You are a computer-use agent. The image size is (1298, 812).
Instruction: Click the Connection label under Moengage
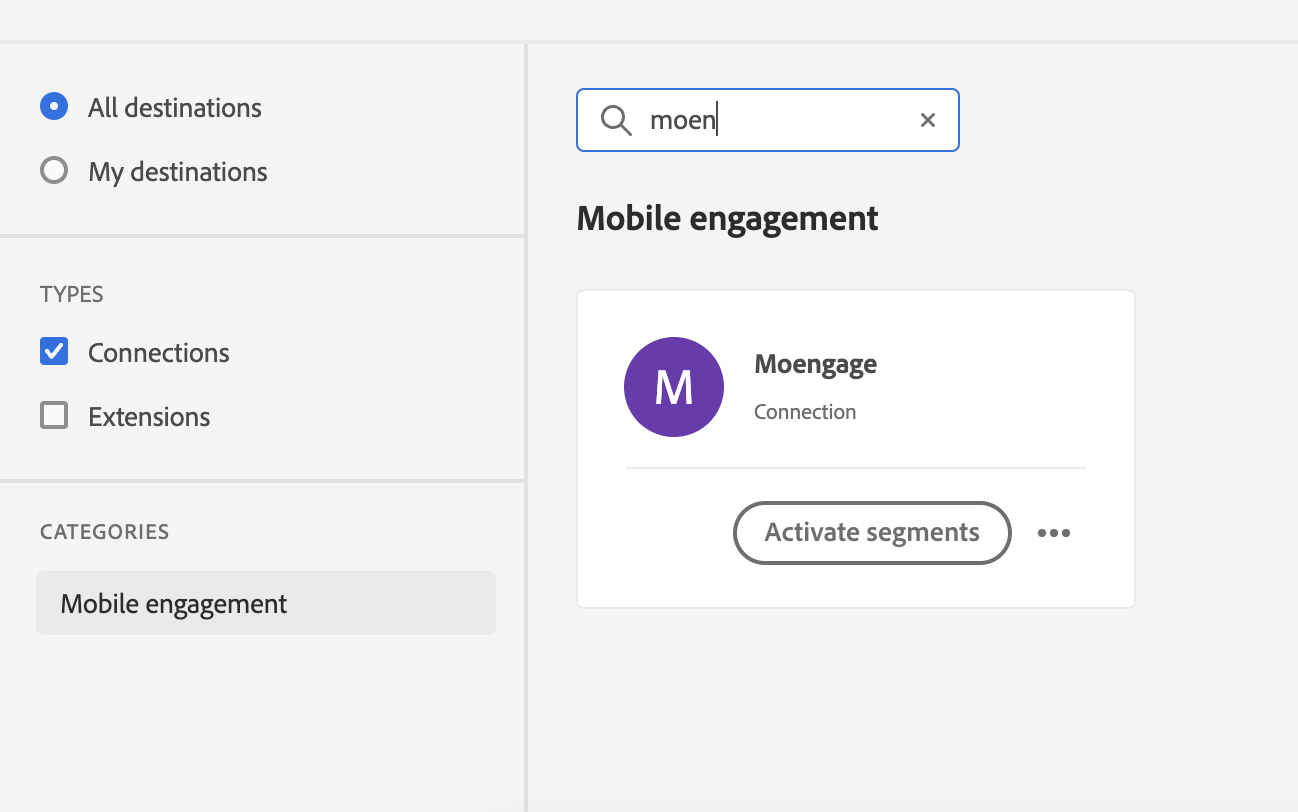[x=805, y=412]
